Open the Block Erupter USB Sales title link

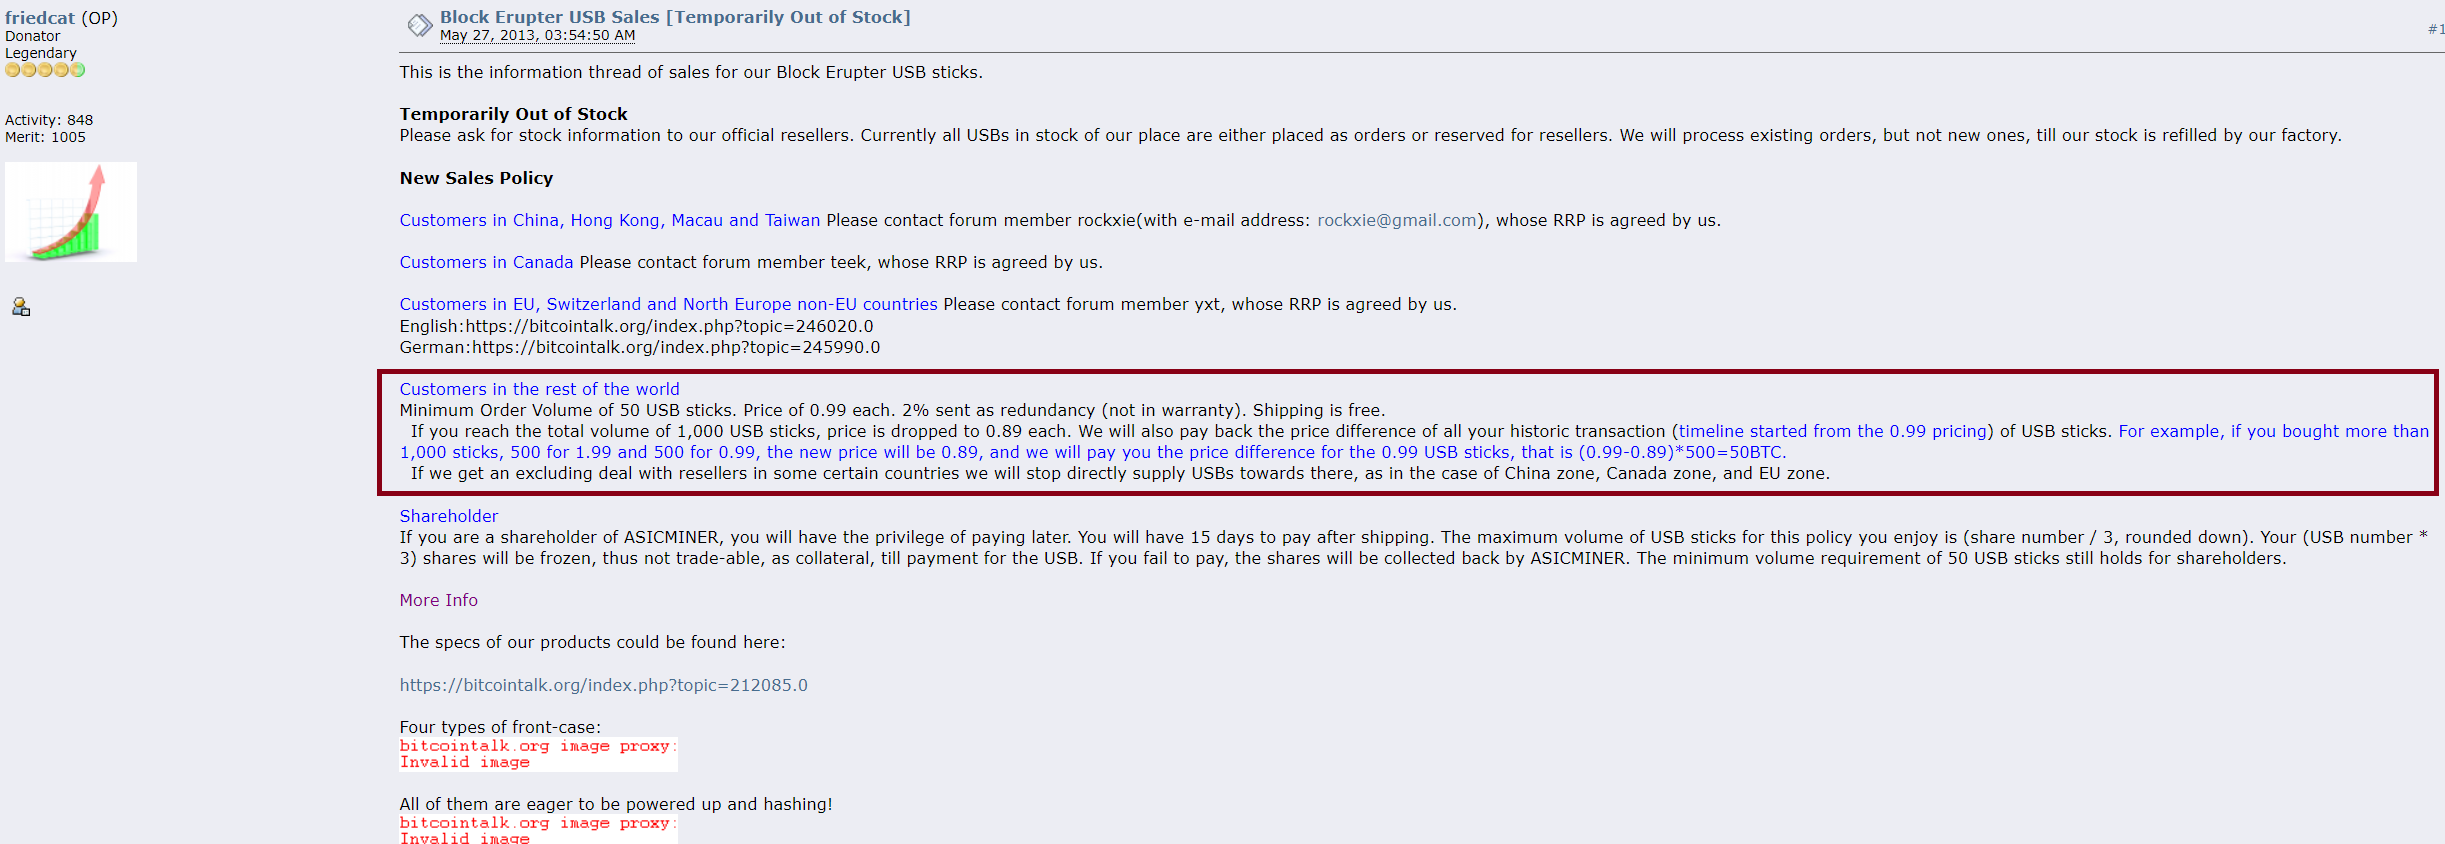[675, 17]
